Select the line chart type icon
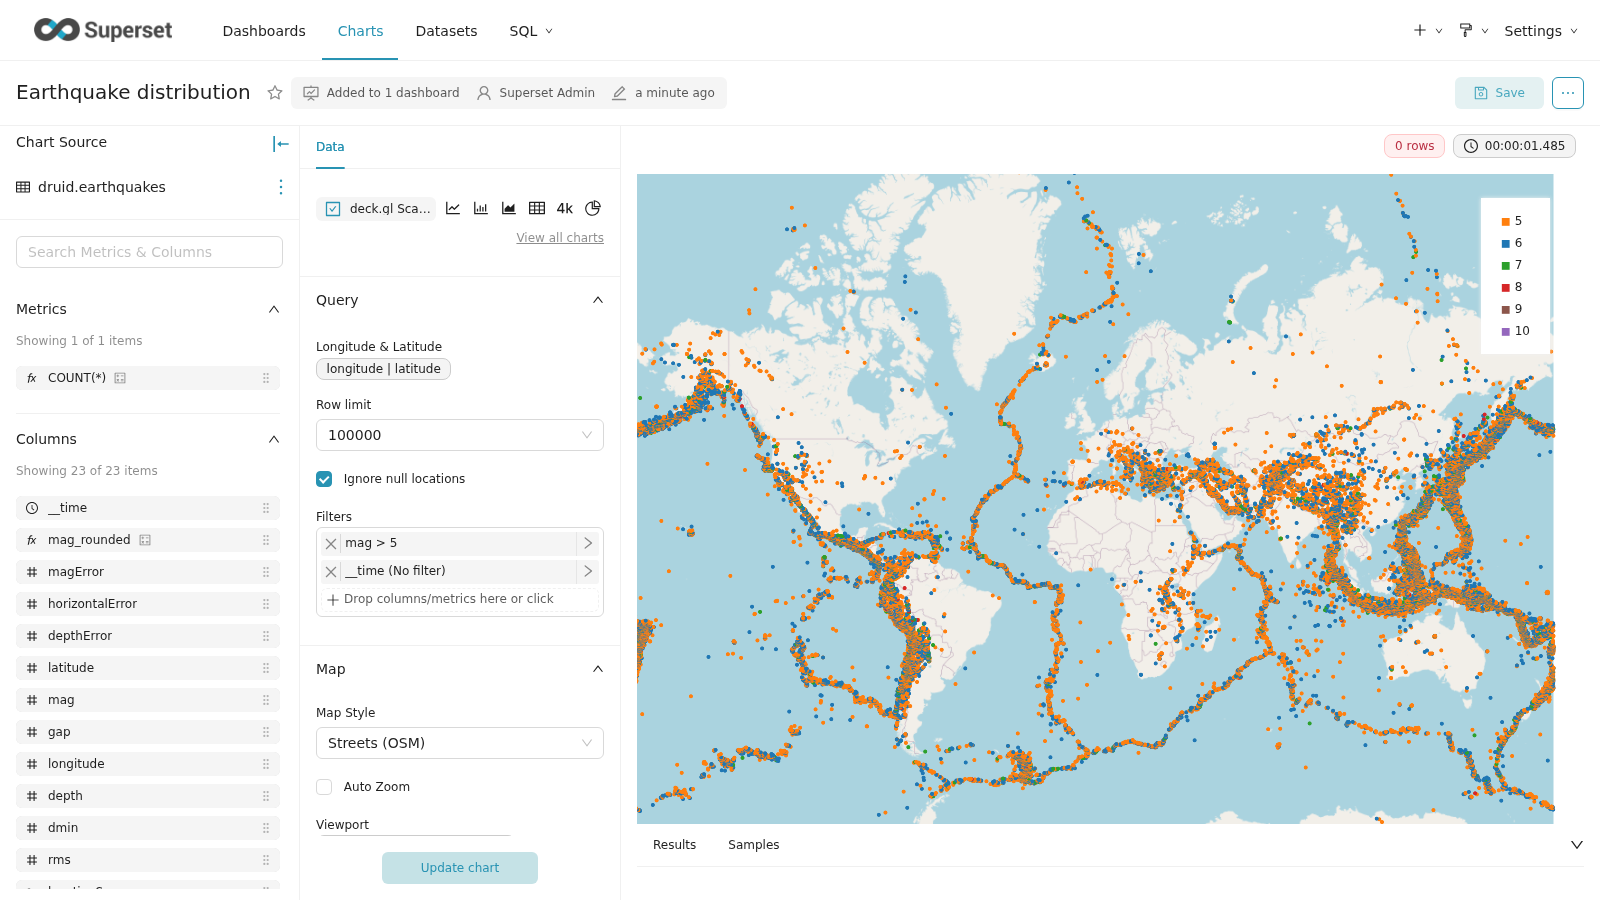This screenshot has width=1600, height=900. [x=453, y=208]
